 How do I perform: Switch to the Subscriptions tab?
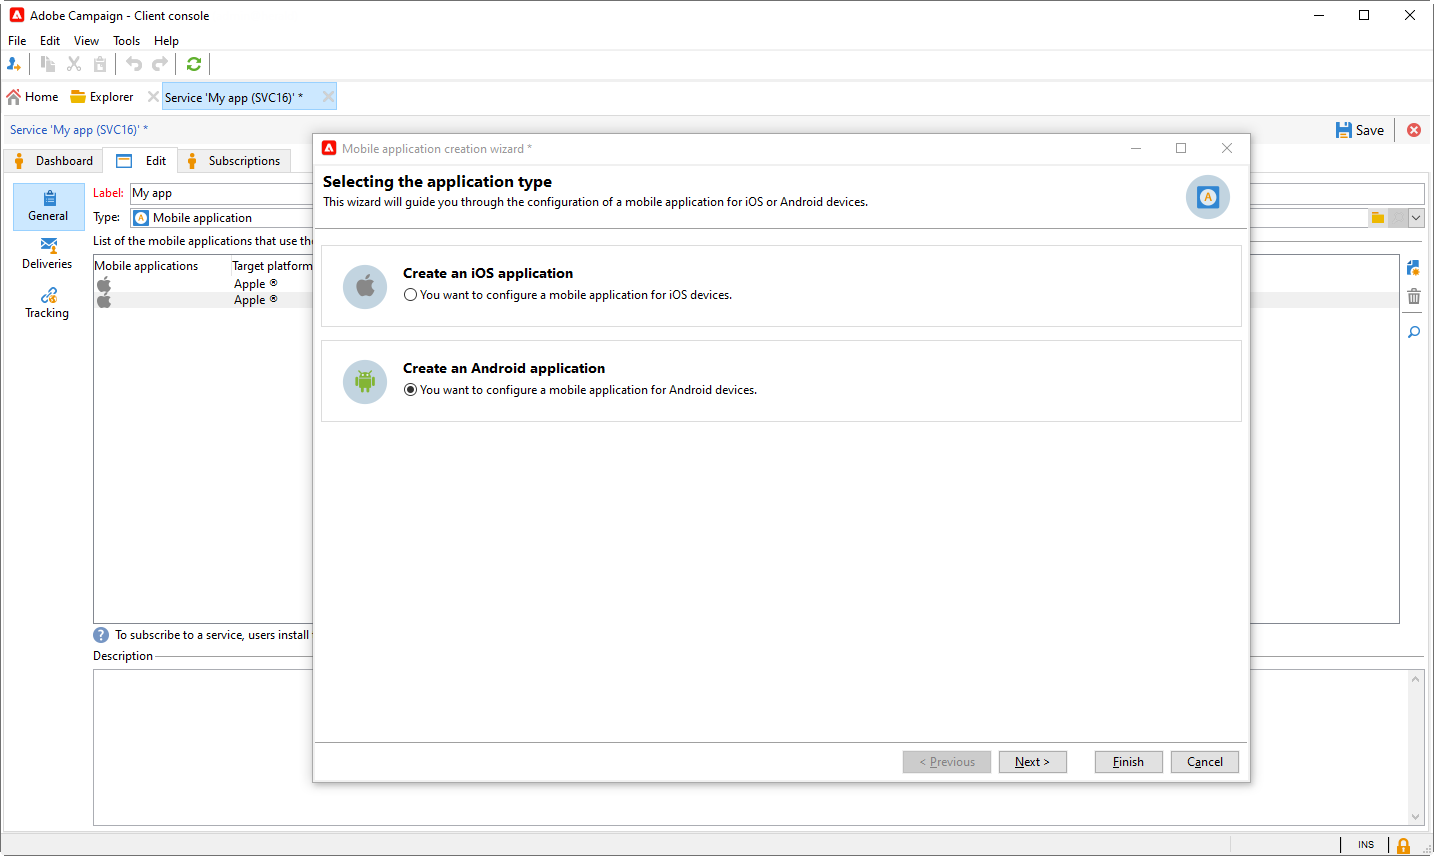(235, 161)
